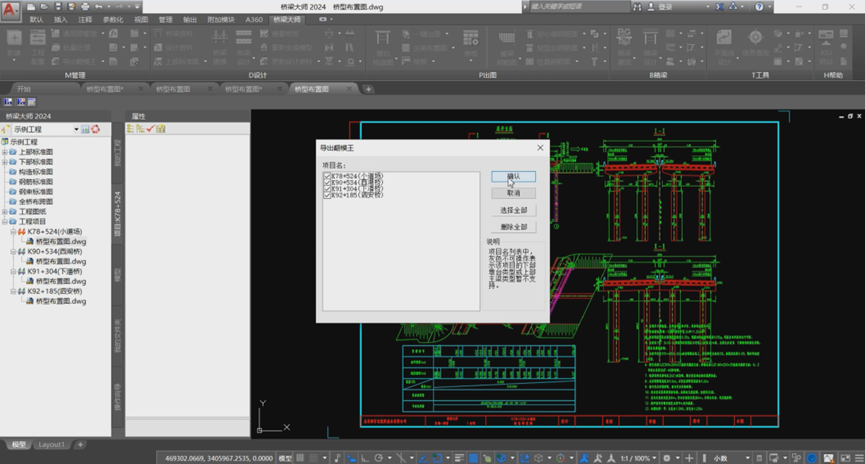The width and height of the screenshot is (865, 464).
Task: Click the undo arrow in quick access toolbar
Action: [x=99, y=7]
